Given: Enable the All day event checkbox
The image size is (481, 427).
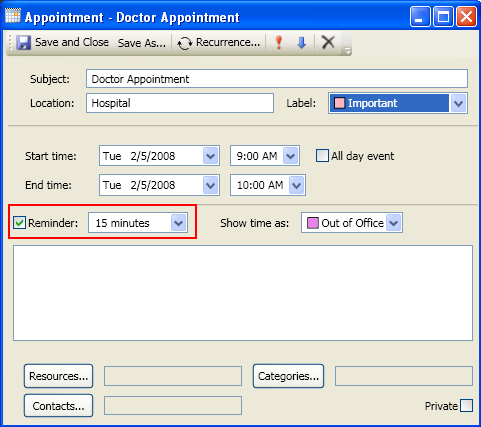Looking at the screenshot, I should pyautogui.click(x=322, y=156).
